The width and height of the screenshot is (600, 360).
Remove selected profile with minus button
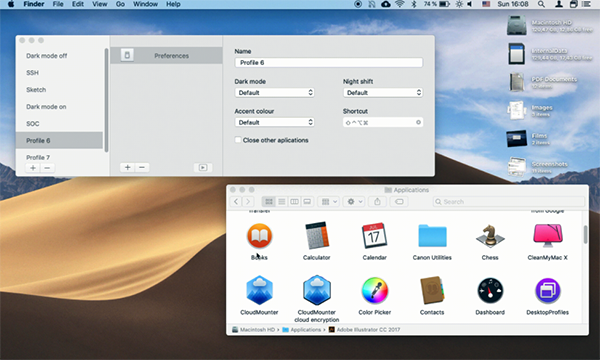click(x=47, y=168)
